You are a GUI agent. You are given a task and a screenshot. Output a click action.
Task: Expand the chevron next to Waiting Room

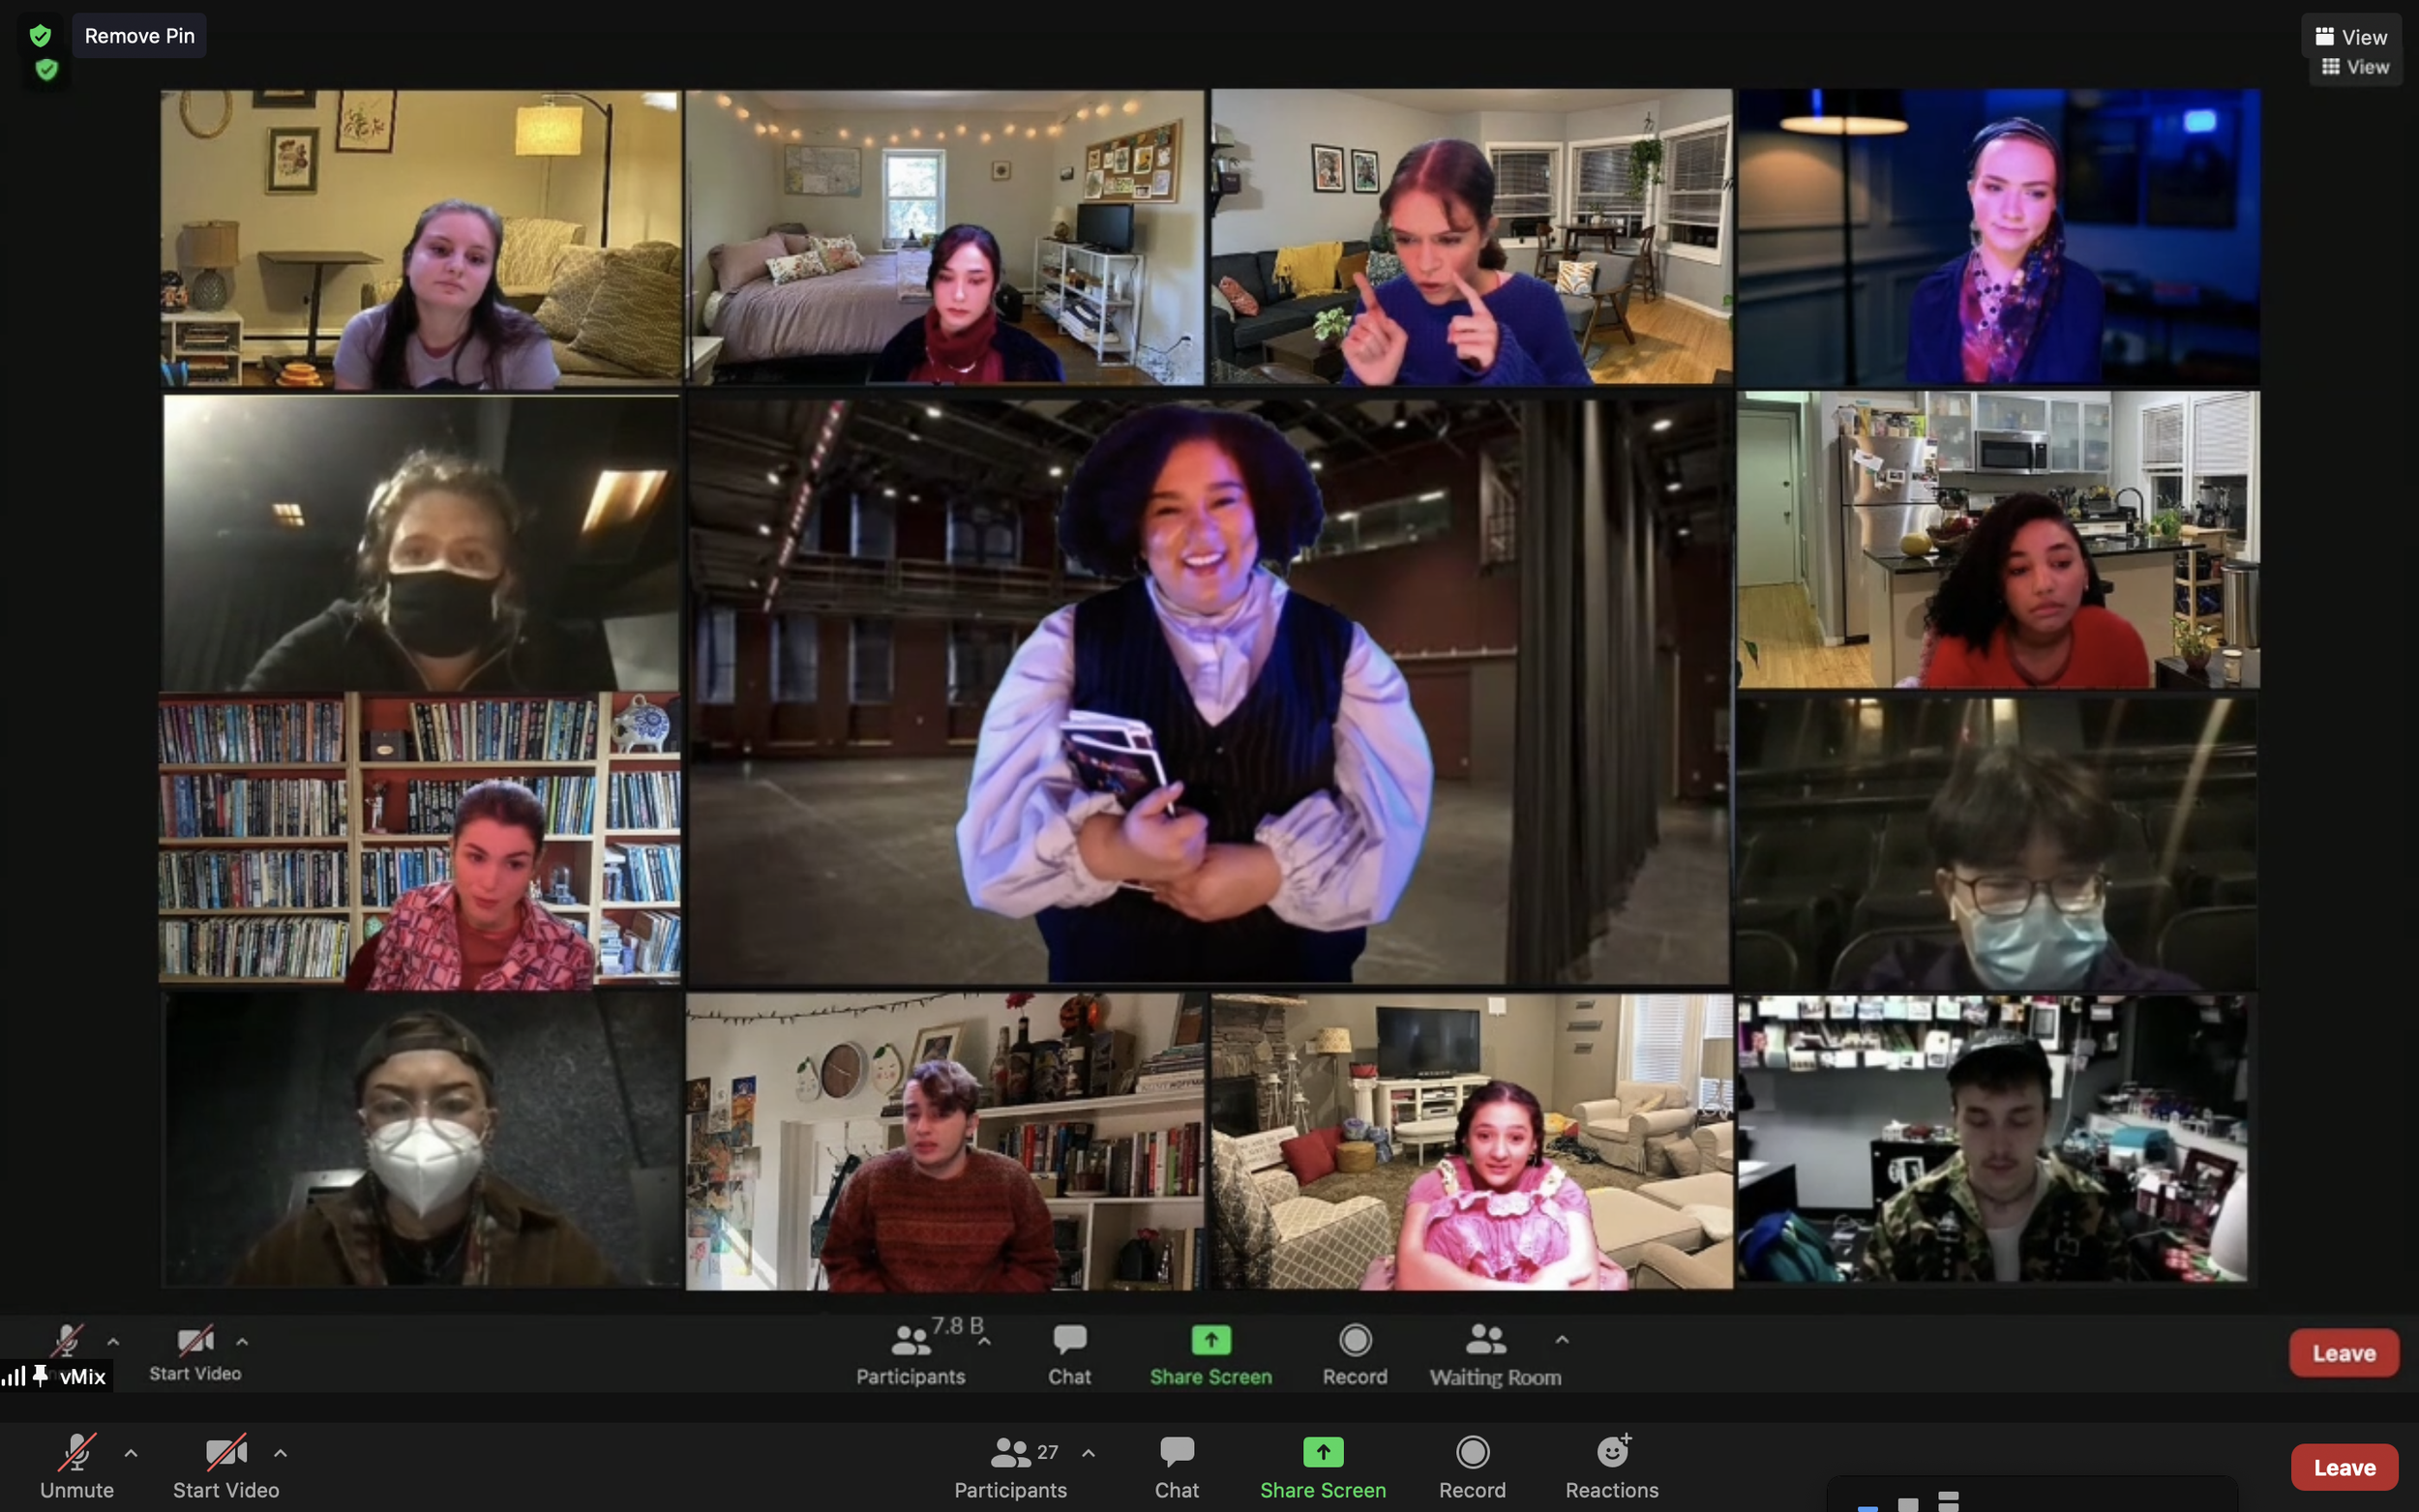coord(1562,1340)
